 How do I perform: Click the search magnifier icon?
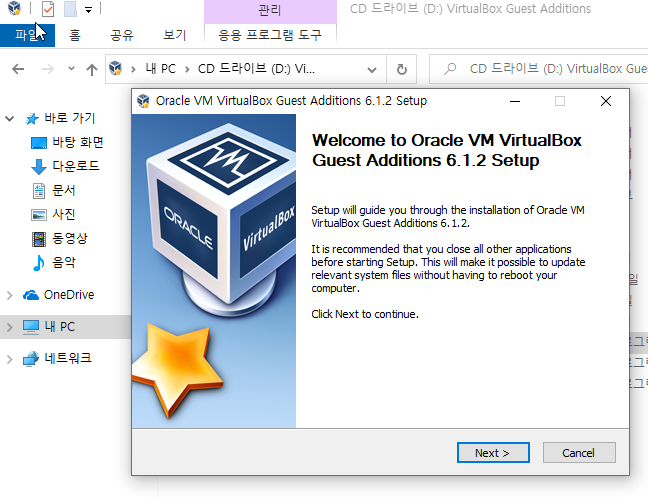pyautogui.click(x=450, y=69)
